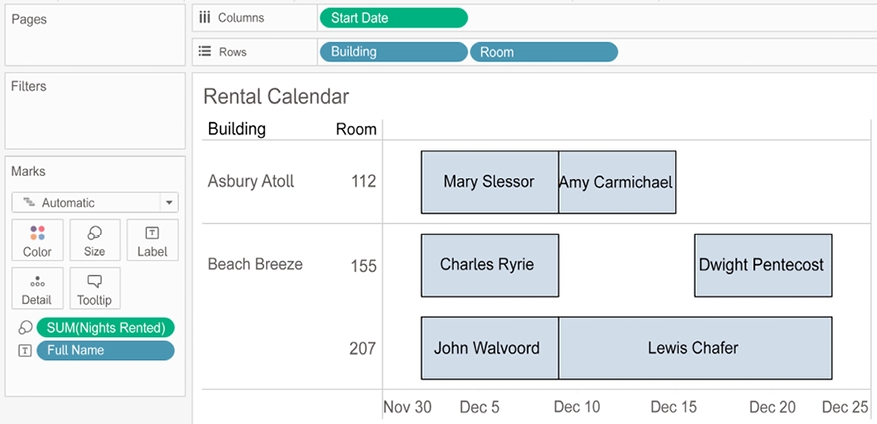This screenshot has height=424, width=877.
Task: Click label icon beside Full Name pill
Action: click(25, 351)
